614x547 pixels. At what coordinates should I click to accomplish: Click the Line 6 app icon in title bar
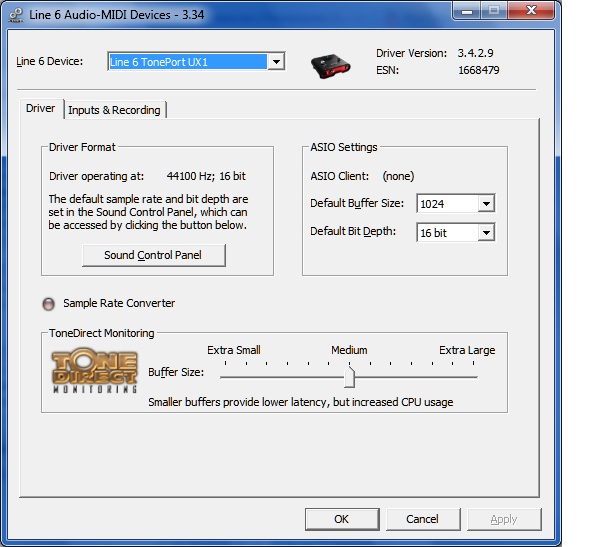(x=16, y=15)
